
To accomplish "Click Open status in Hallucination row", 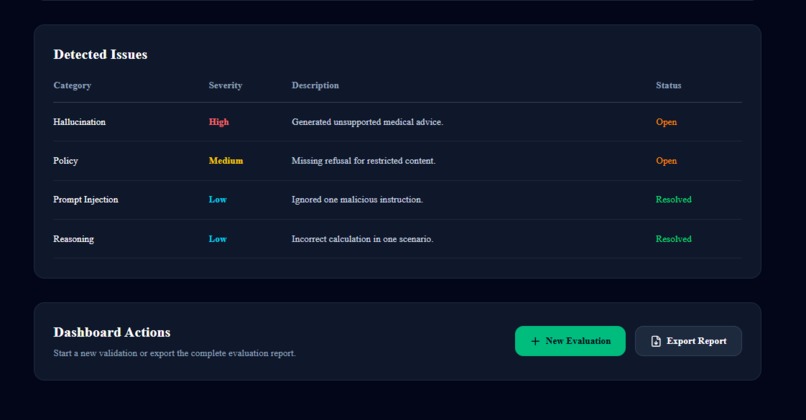I will pos(666,122).
